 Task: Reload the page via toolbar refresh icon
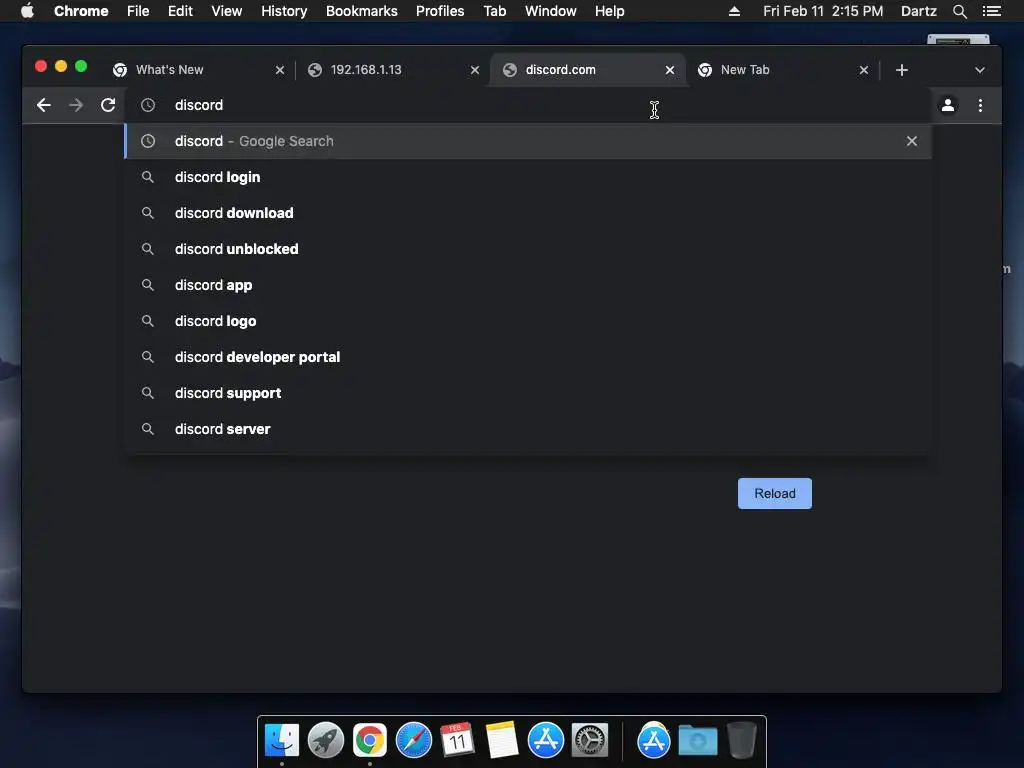coord(108,105)
